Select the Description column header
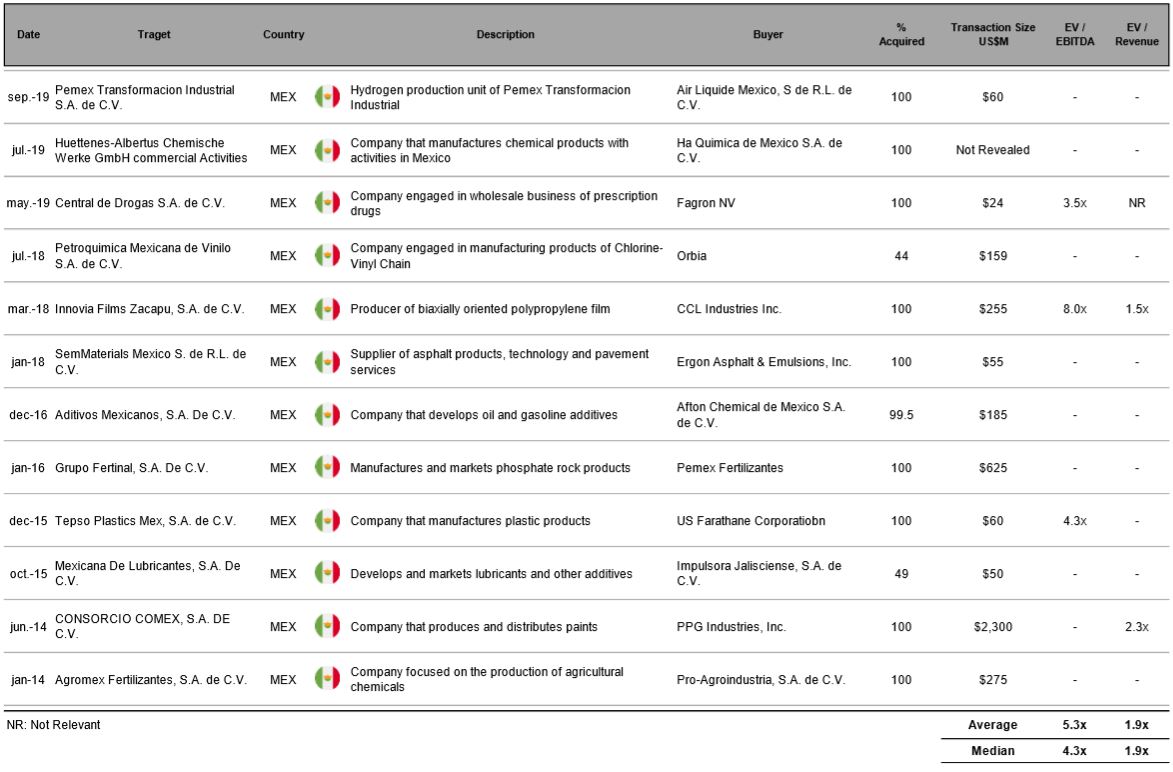Viewport: 1173px width, 772px height. (x=506, y=34)
